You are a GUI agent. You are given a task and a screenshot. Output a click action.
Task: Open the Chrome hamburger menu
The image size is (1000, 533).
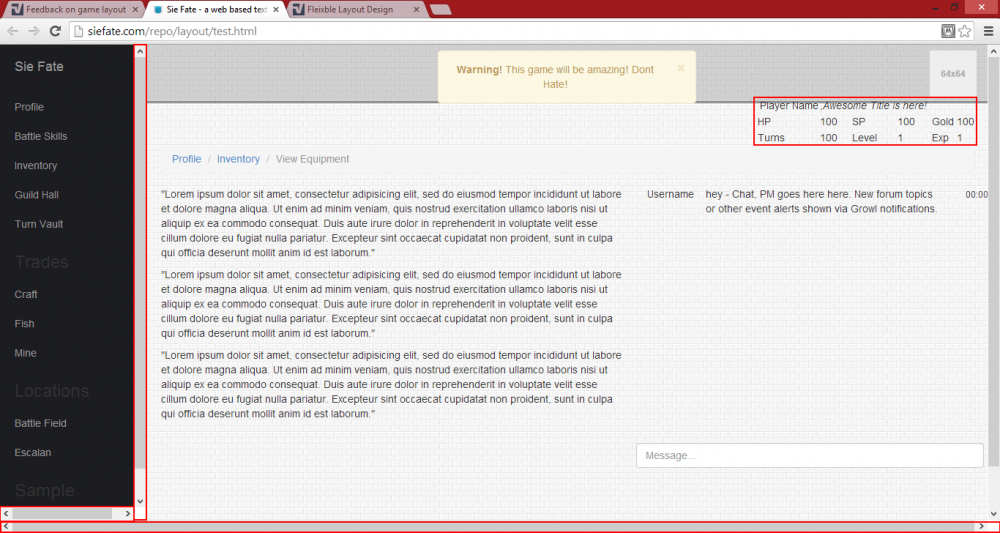point(987,32)
